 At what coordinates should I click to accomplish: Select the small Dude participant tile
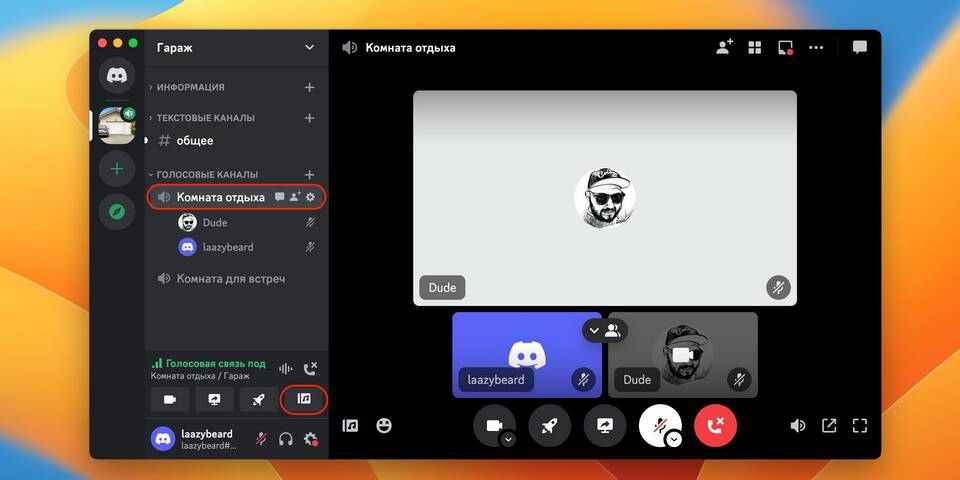point(683,355)
